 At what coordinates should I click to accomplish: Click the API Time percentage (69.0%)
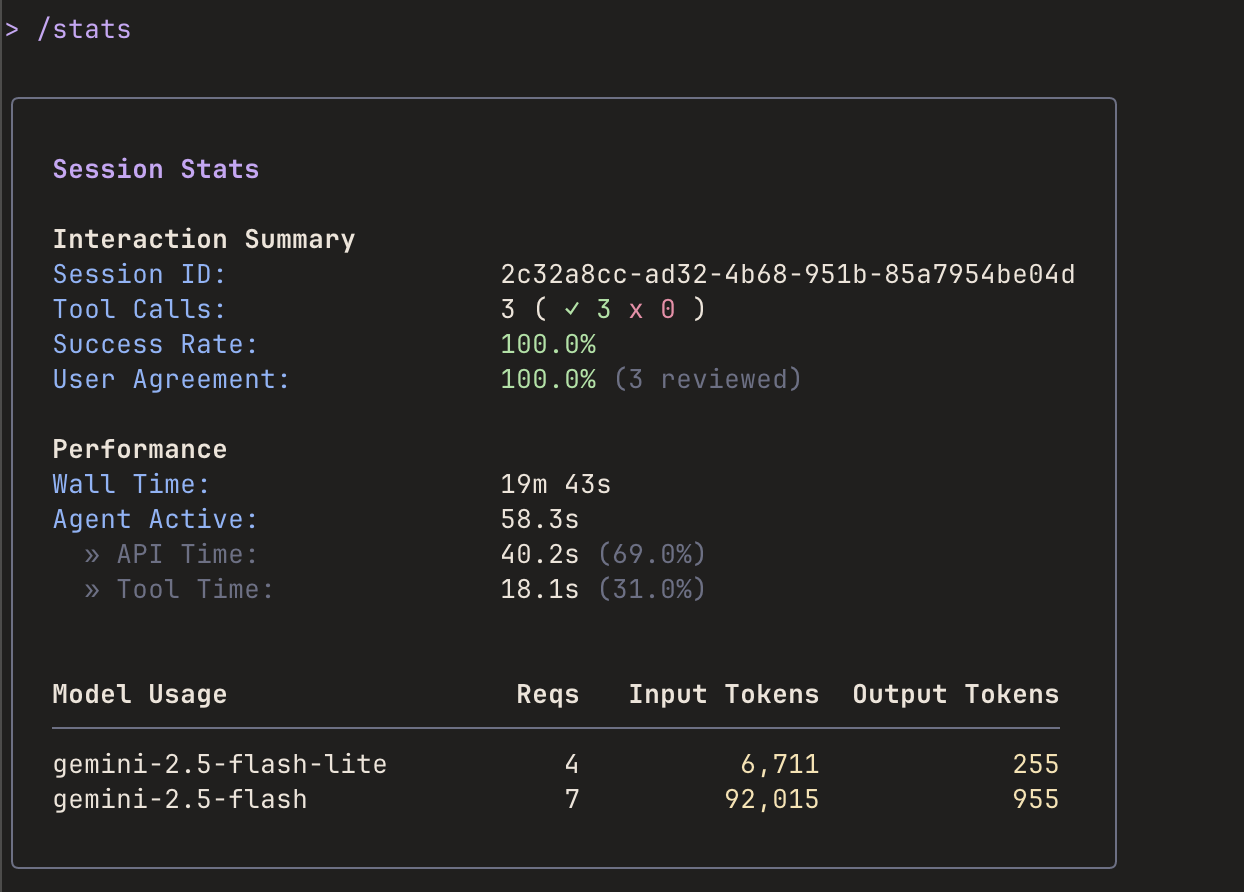(651, 555)
